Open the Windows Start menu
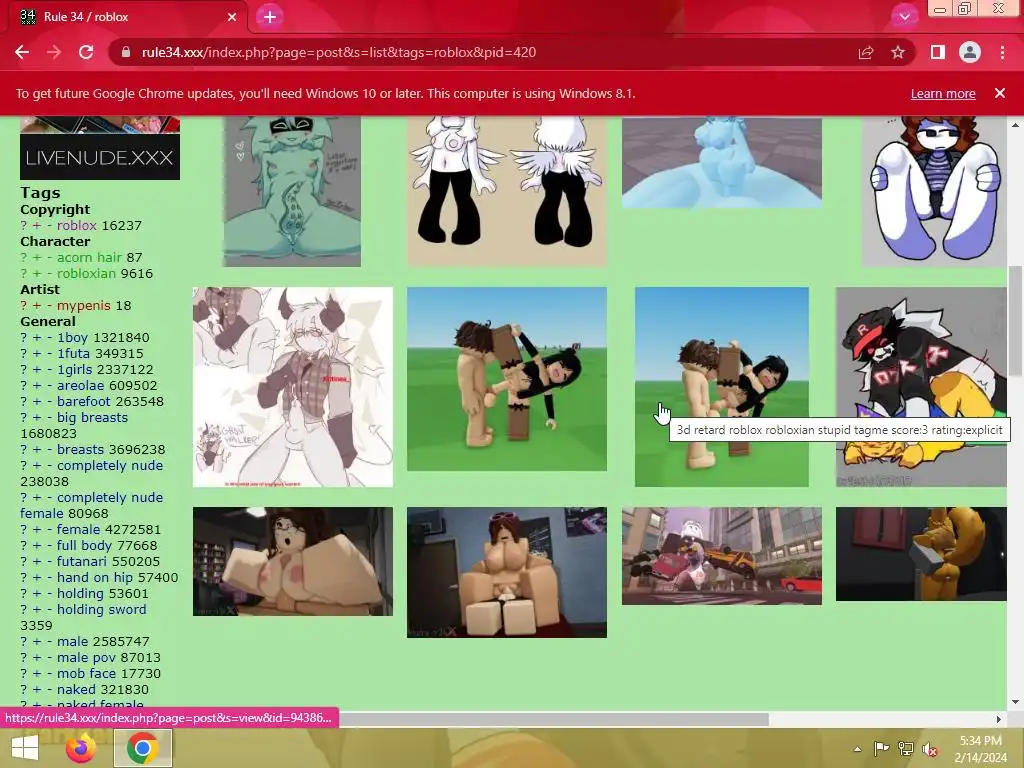 [x=25, y=748]
